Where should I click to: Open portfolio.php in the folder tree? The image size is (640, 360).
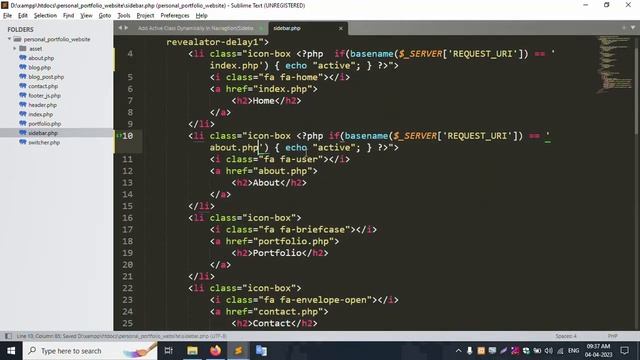click(x=44, y=124)
